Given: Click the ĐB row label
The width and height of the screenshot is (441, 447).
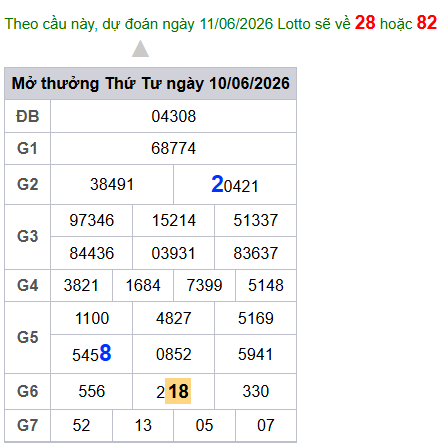Looking at the screenshot, I should (x=28, y=116).
